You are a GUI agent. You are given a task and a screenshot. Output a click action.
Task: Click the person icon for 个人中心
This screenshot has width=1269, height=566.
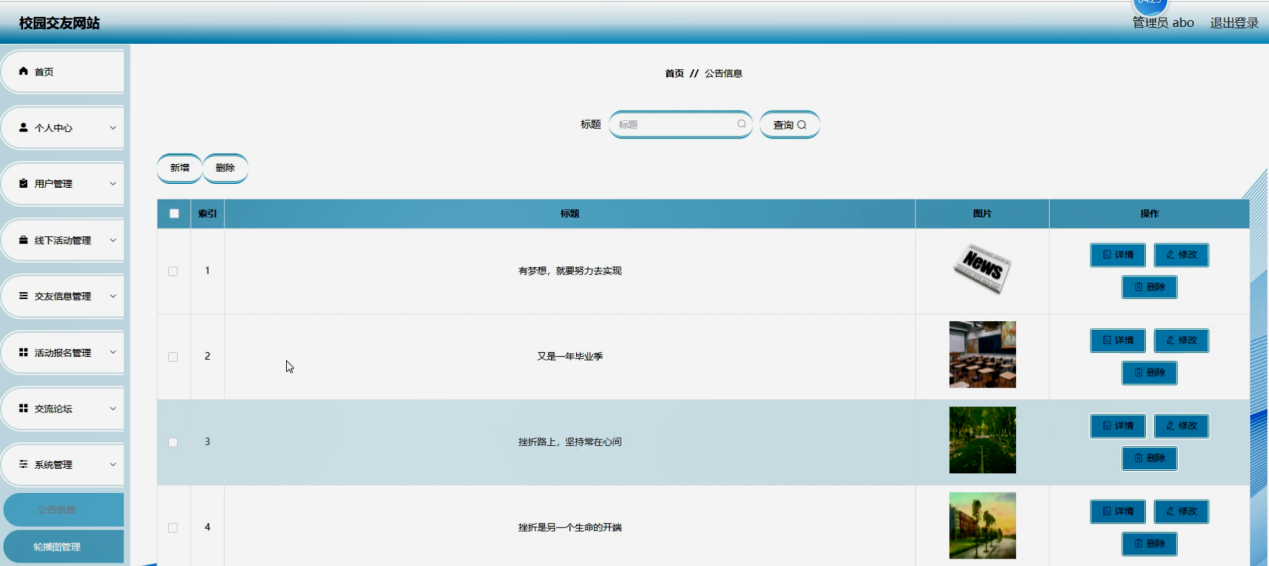pyautogui.click(x=24, y=128)
